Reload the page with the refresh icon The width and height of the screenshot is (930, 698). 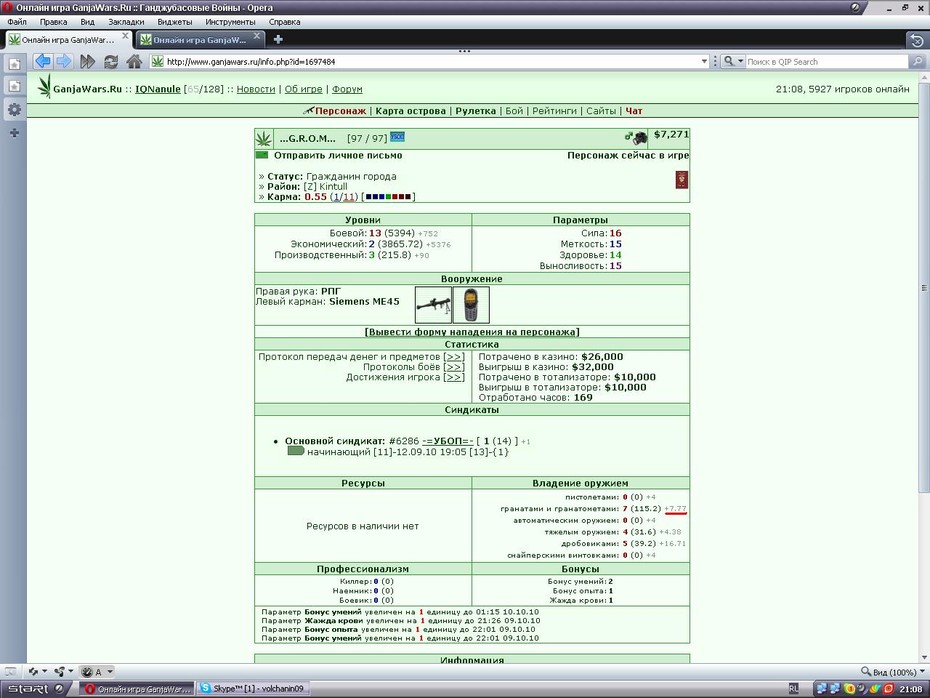tap(111, 61)
